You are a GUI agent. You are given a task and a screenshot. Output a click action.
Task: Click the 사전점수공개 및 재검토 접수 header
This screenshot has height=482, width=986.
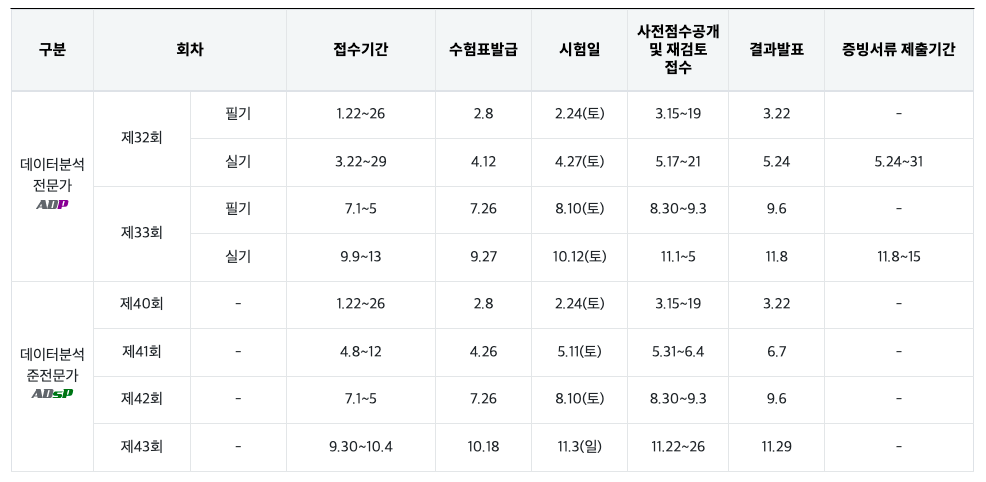coord(678,50)
